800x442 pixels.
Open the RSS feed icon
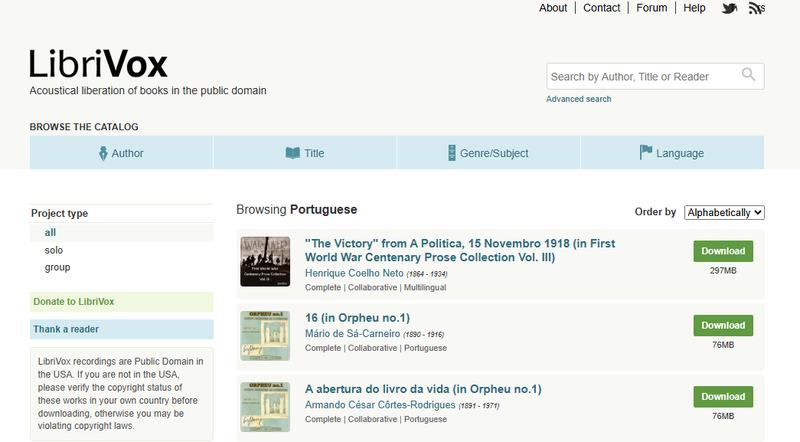757,9
